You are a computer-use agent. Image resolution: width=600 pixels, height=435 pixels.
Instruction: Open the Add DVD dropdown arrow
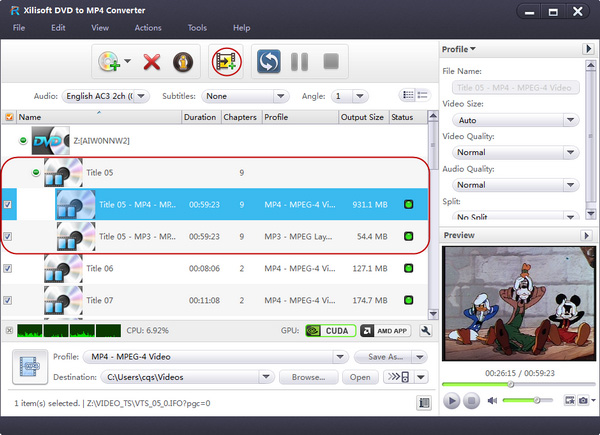tap(127, 61)
